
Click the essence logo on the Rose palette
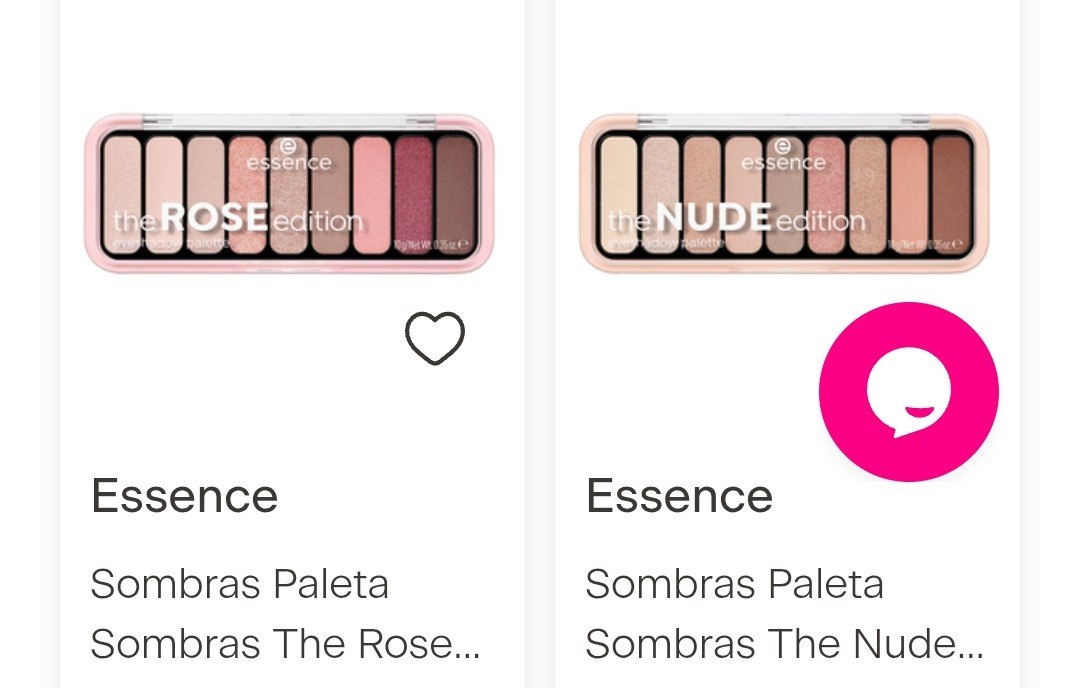click(288, 156)
